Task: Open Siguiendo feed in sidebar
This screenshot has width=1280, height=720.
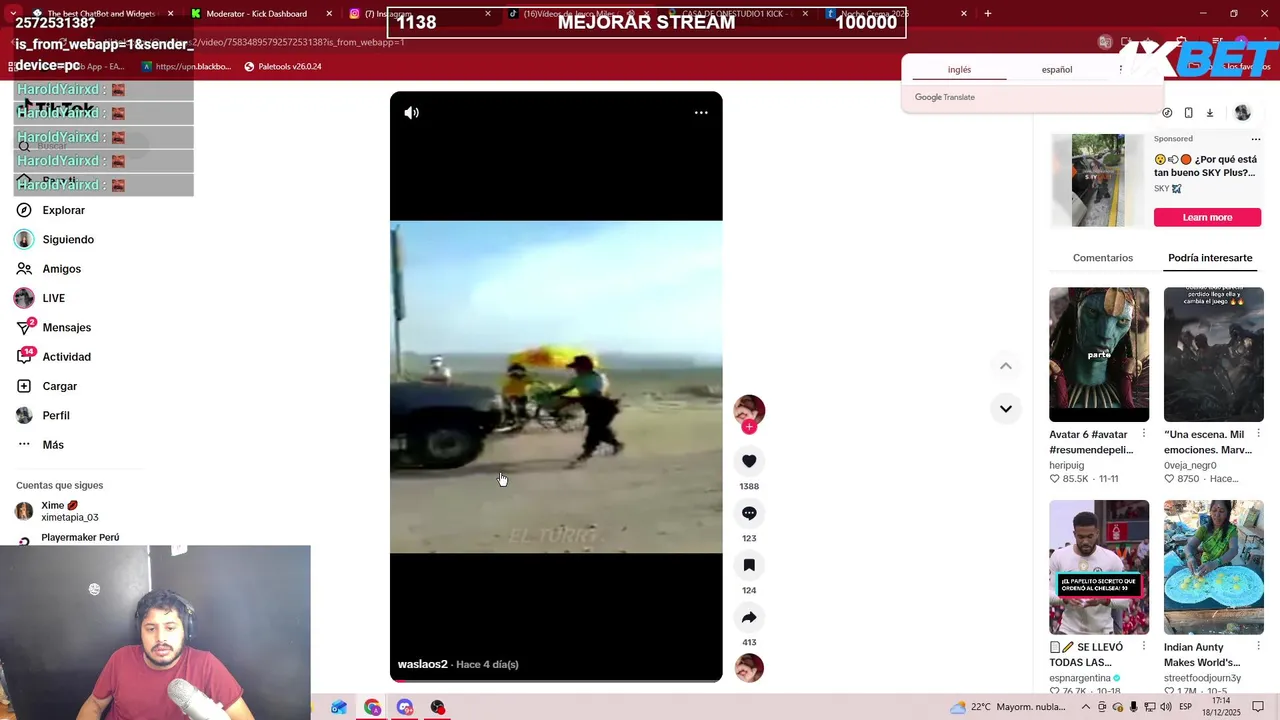Action: point(68,240)
